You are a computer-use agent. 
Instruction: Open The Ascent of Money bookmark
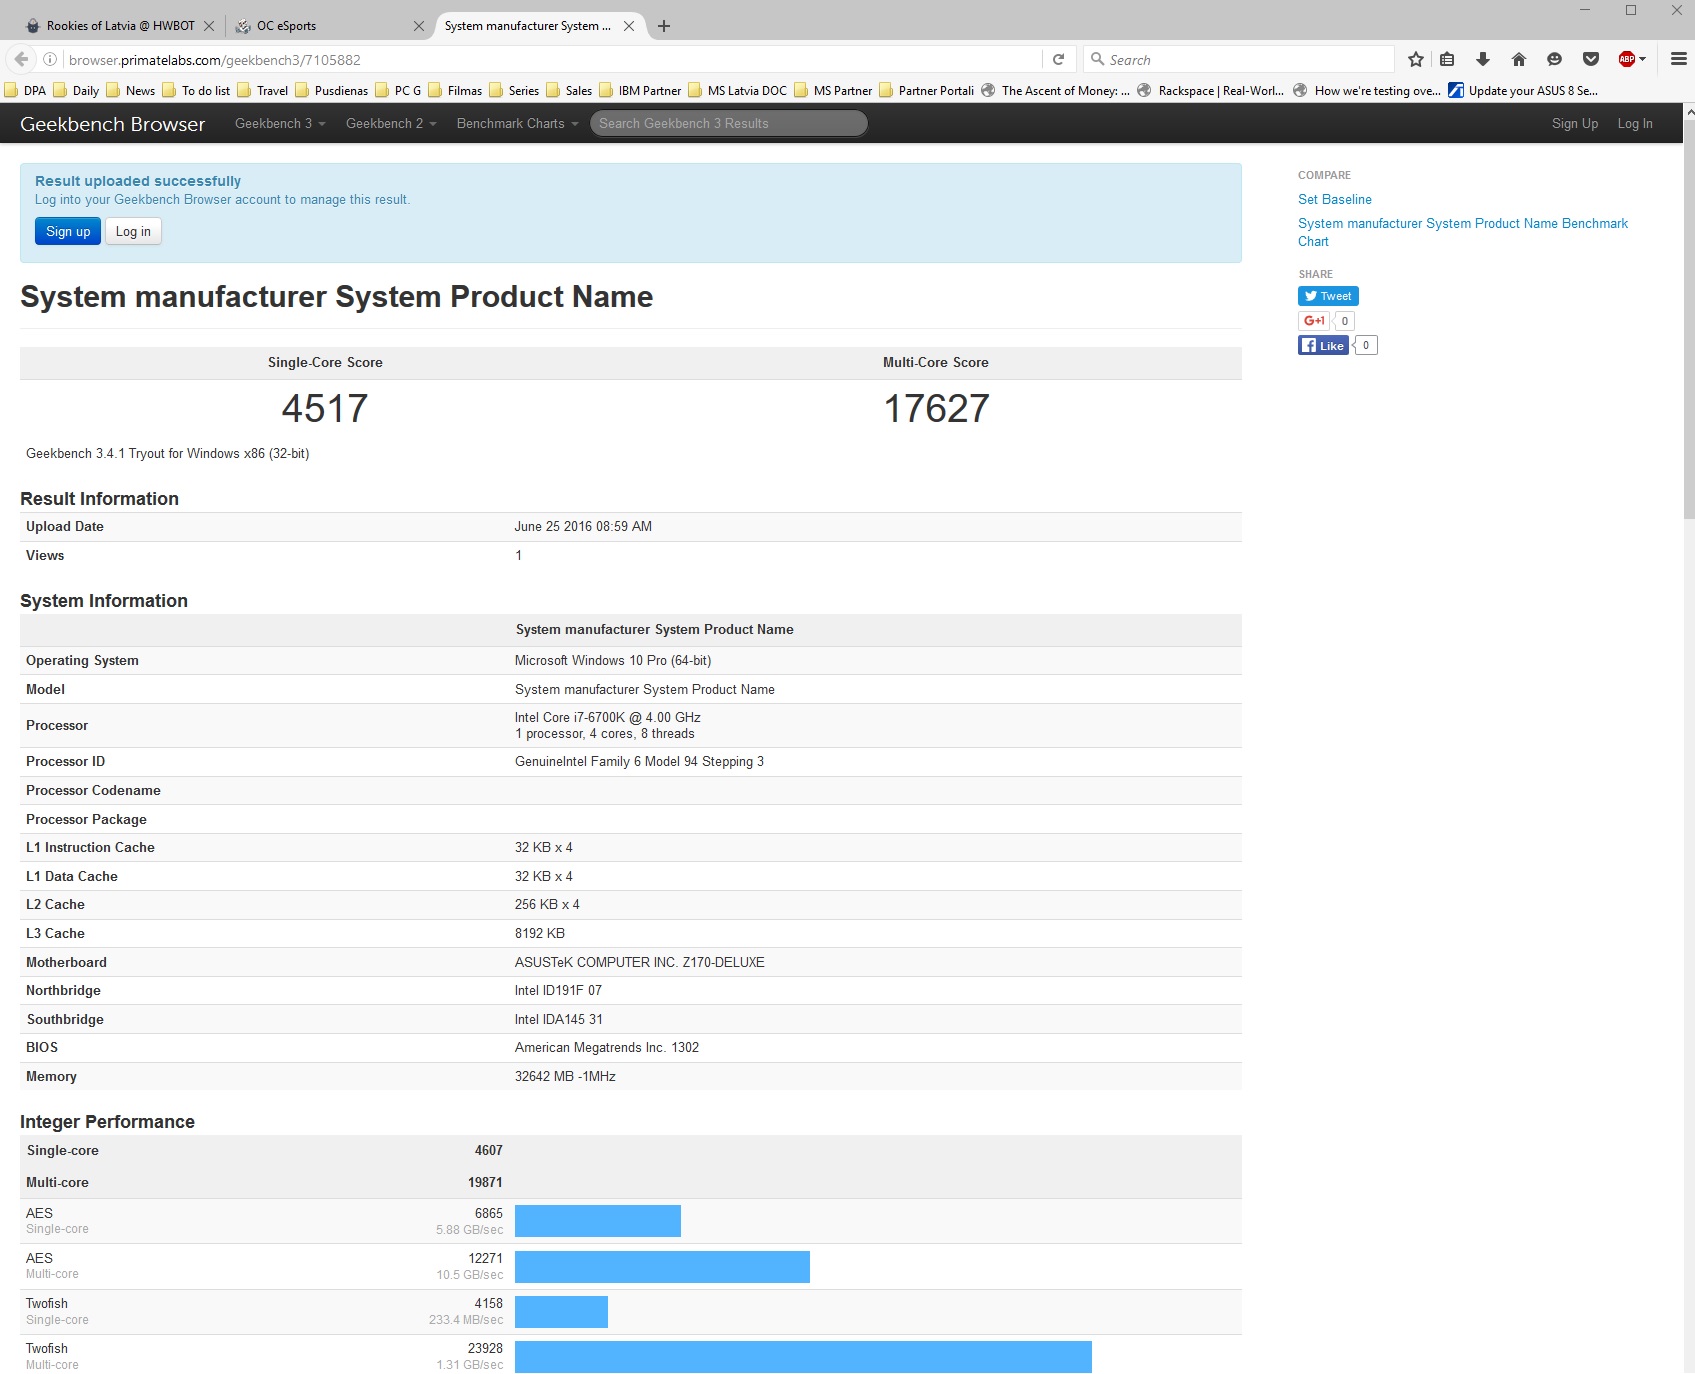(1056, 90)
